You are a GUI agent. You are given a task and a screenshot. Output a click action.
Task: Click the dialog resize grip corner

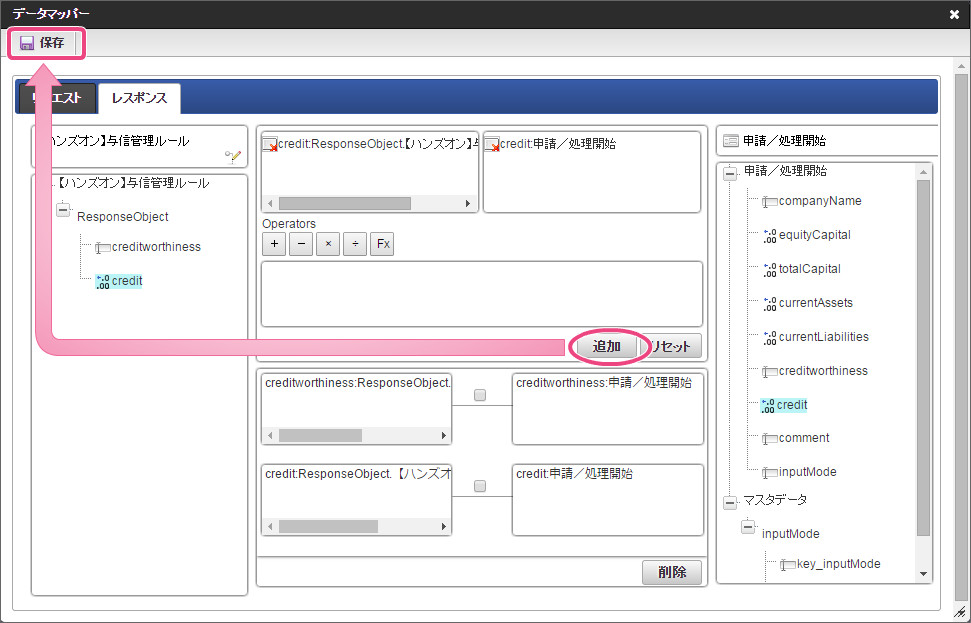[x=960, y=612]
